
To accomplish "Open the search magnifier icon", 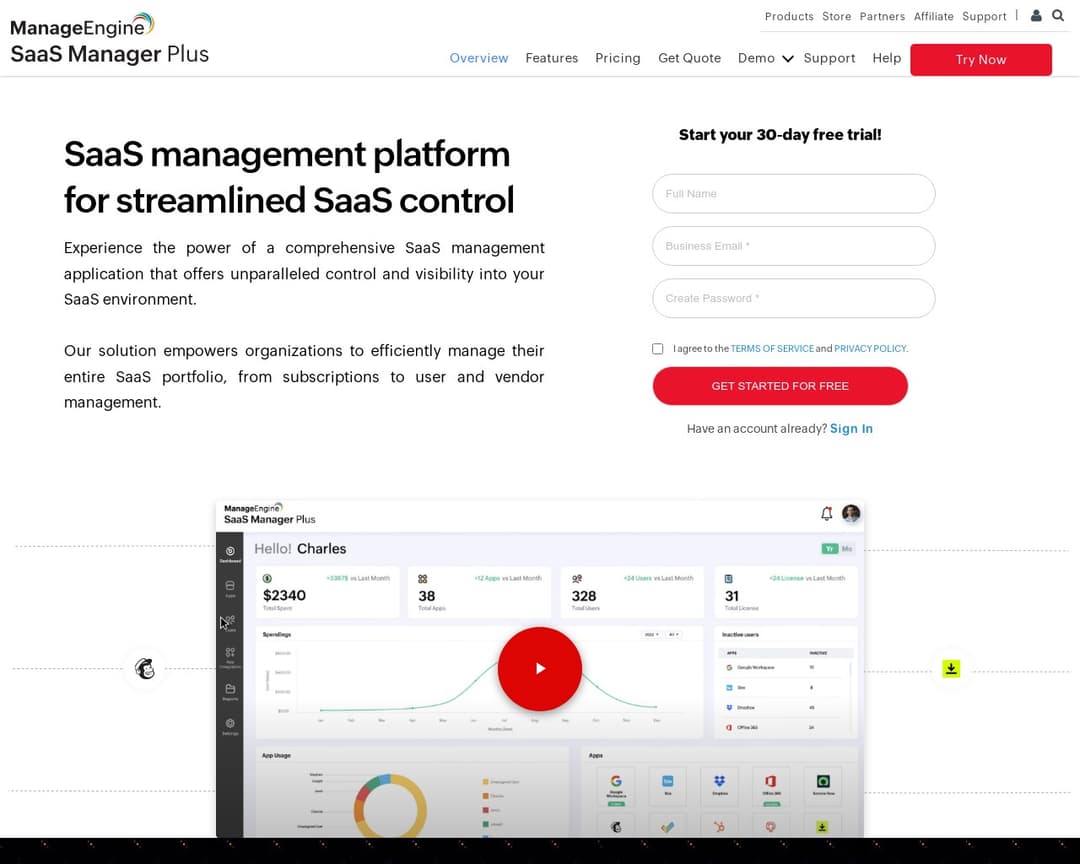I will [1058, 15].
